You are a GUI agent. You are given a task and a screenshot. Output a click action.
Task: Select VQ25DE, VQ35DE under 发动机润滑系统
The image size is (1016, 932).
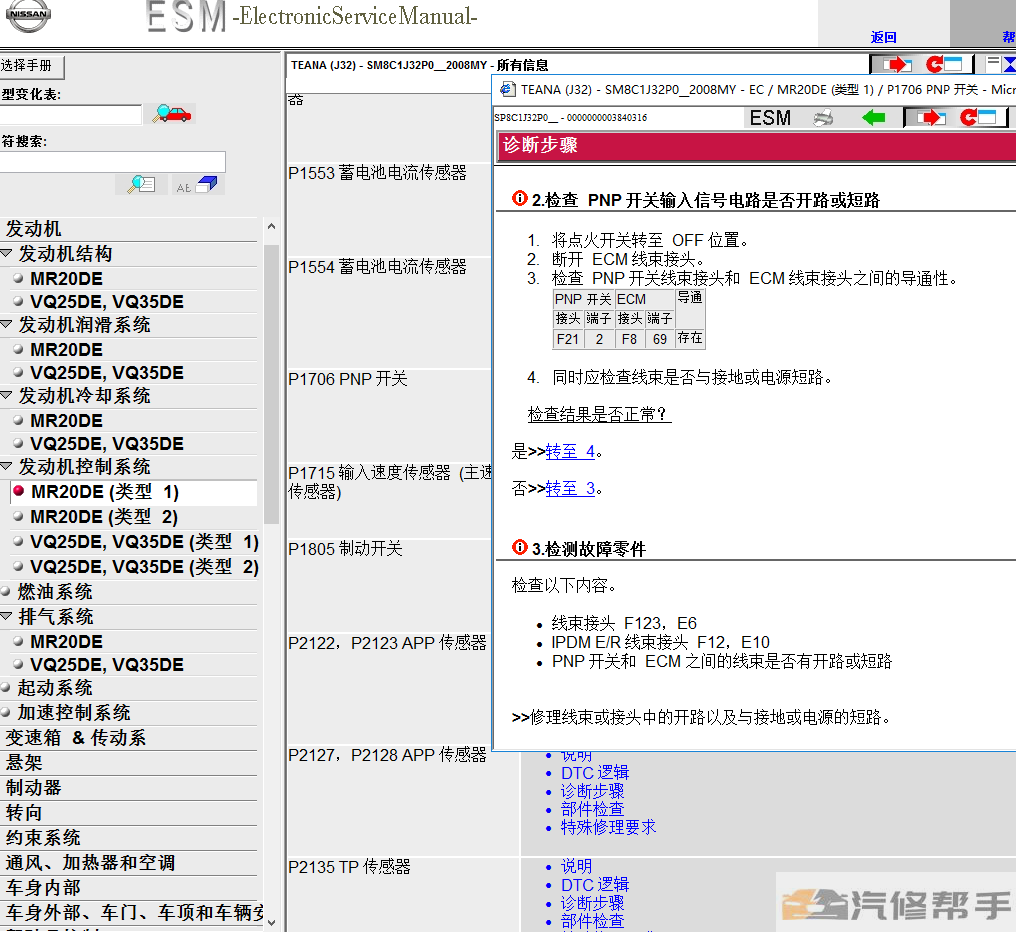point(107,373)
